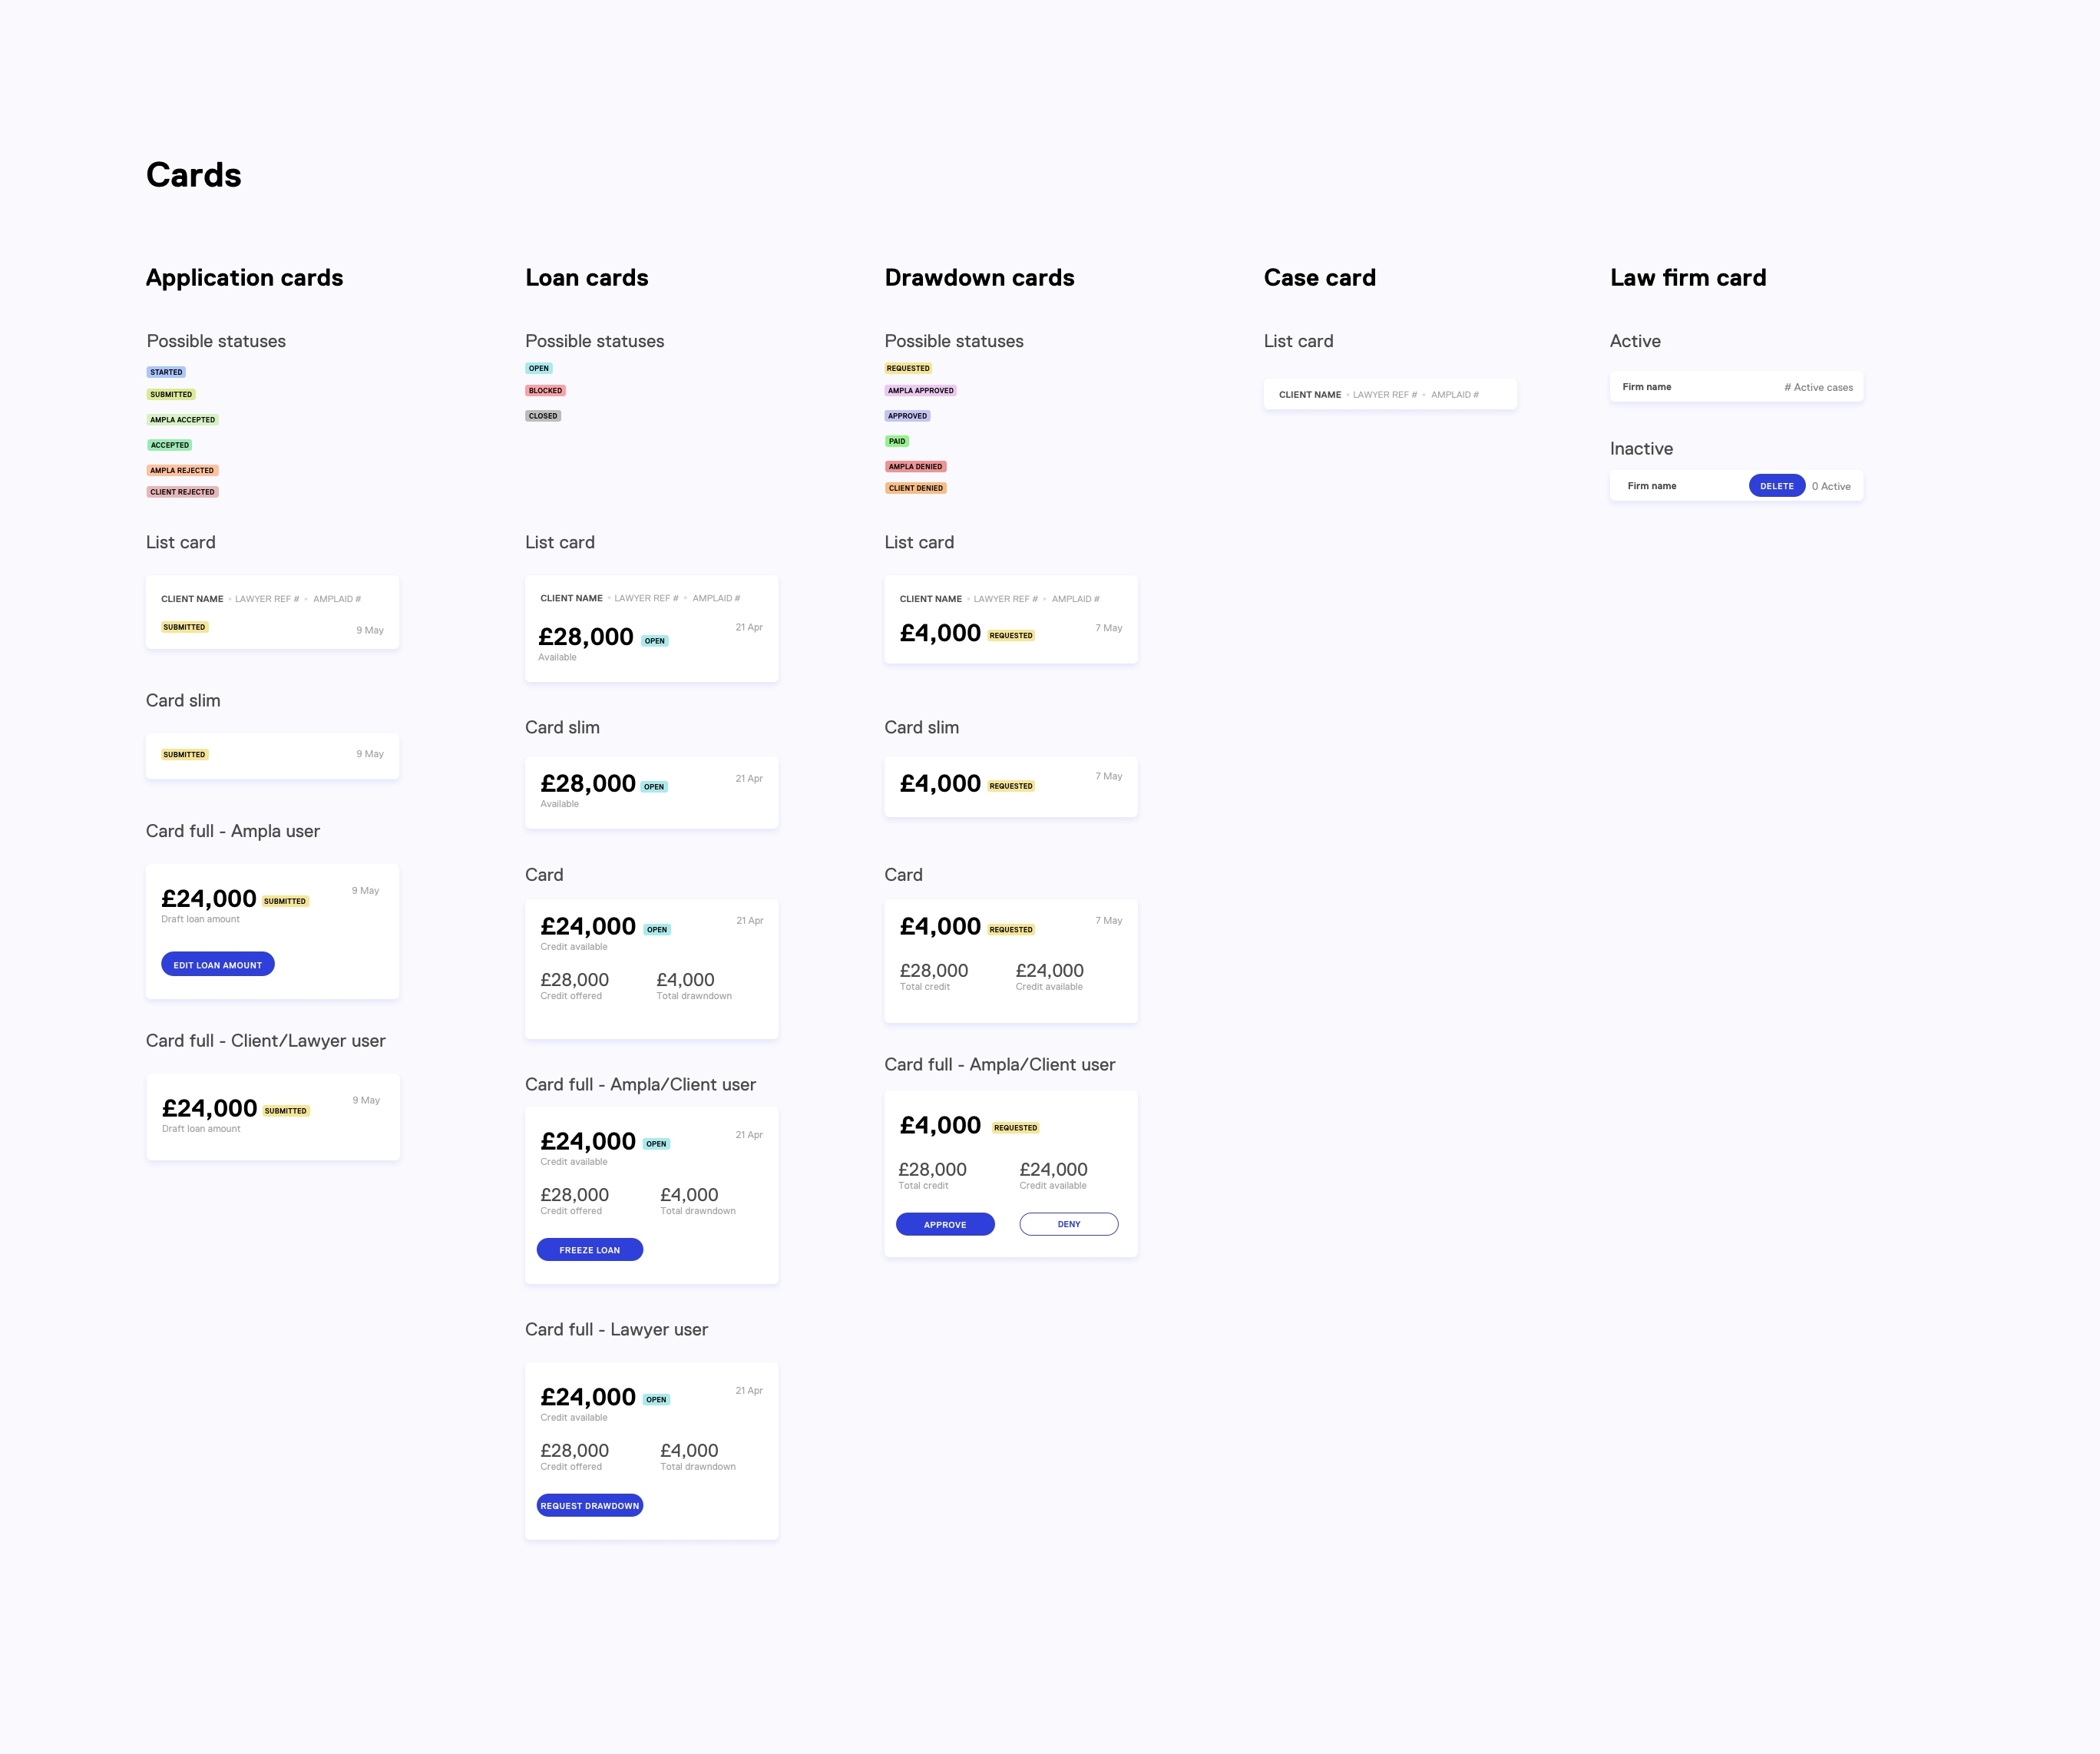
Task: Click the EDIT LOAN AMOUNT button
Action: pyautogui.click(x=217, y=964)
